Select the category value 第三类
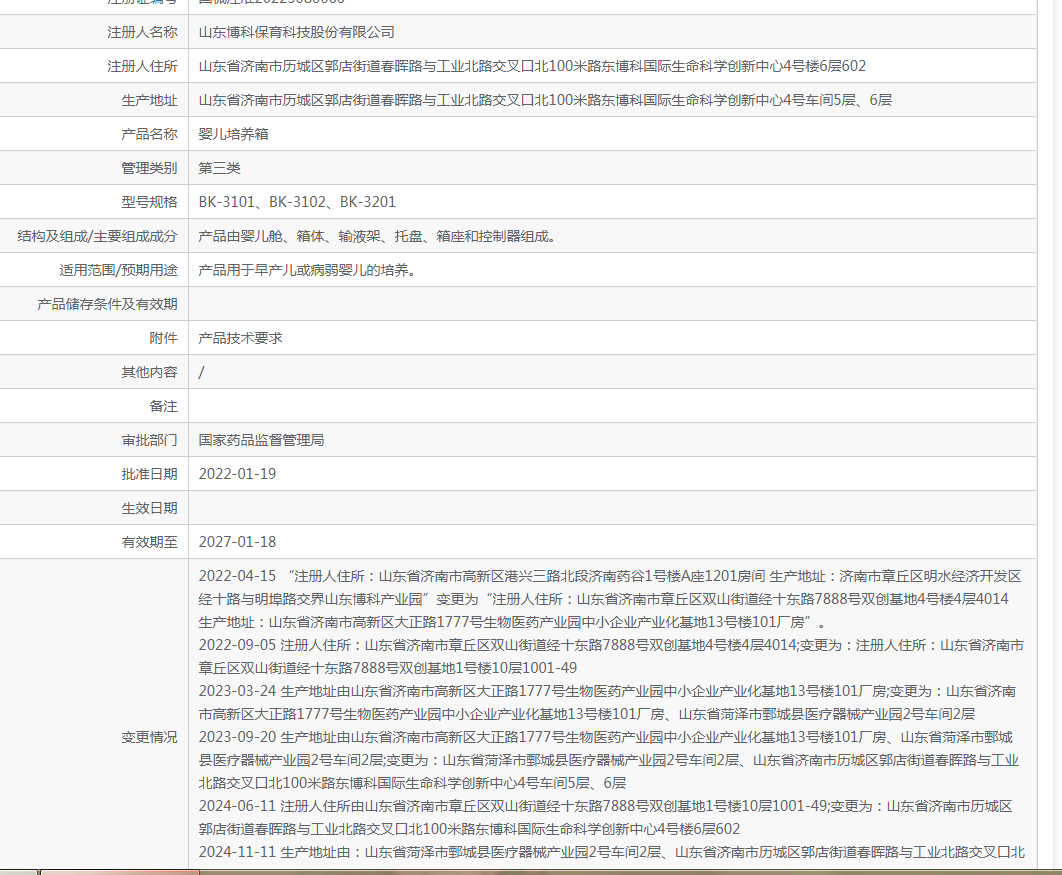 (219, 168)
